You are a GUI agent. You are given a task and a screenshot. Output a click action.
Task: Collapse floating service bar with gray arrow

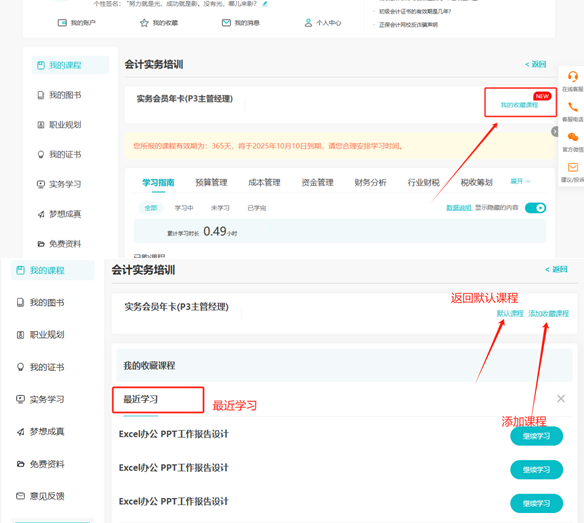tap(555, 131)
